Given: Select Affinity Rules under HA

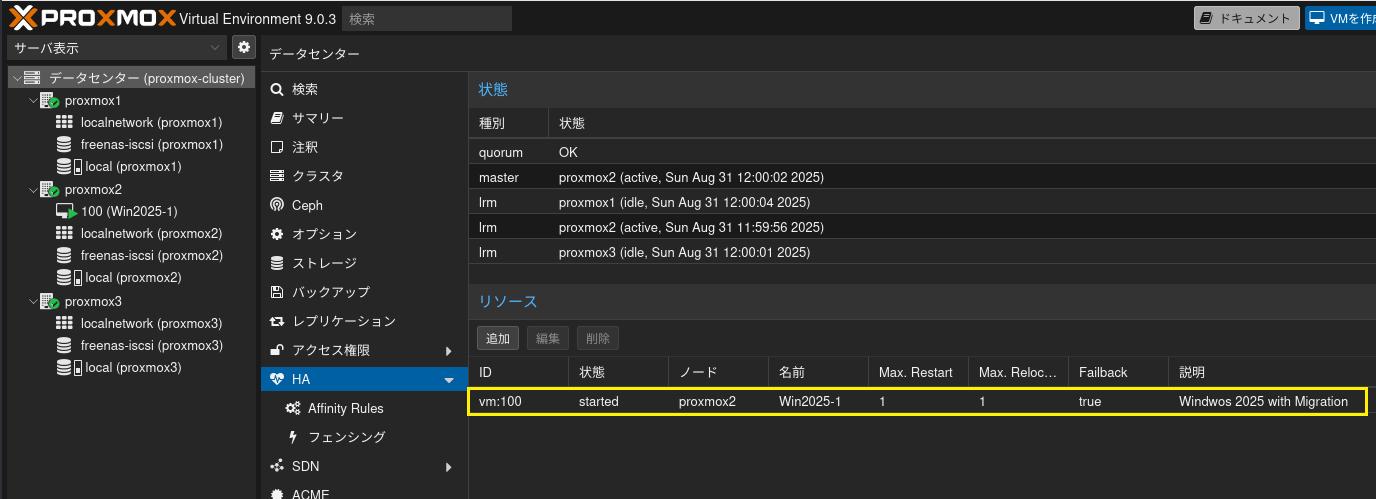Looking at the screenshot, I should point(364,408).
